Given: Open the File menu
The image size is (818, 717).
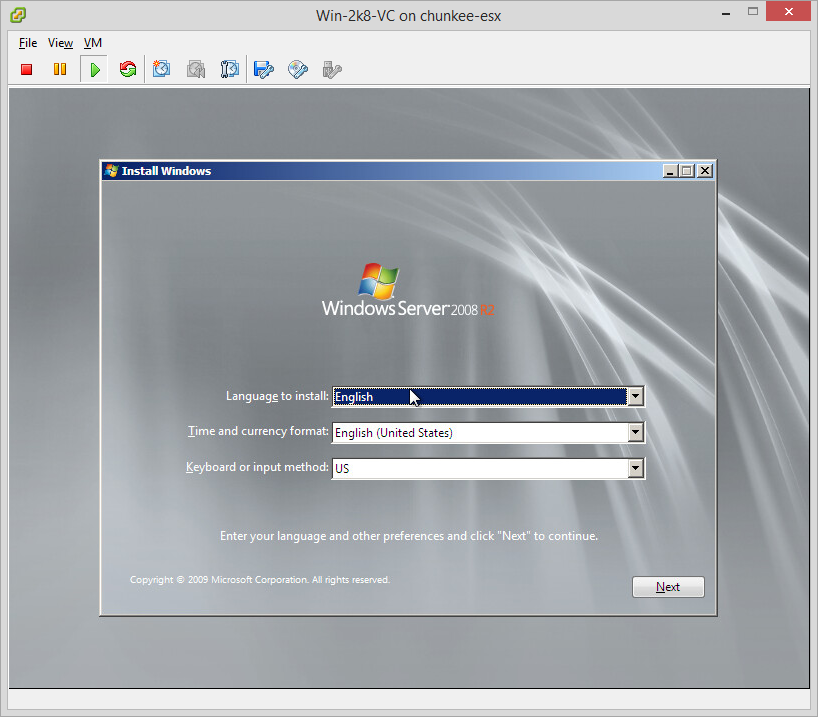Looking at the screenshot, I should (28, 43).
